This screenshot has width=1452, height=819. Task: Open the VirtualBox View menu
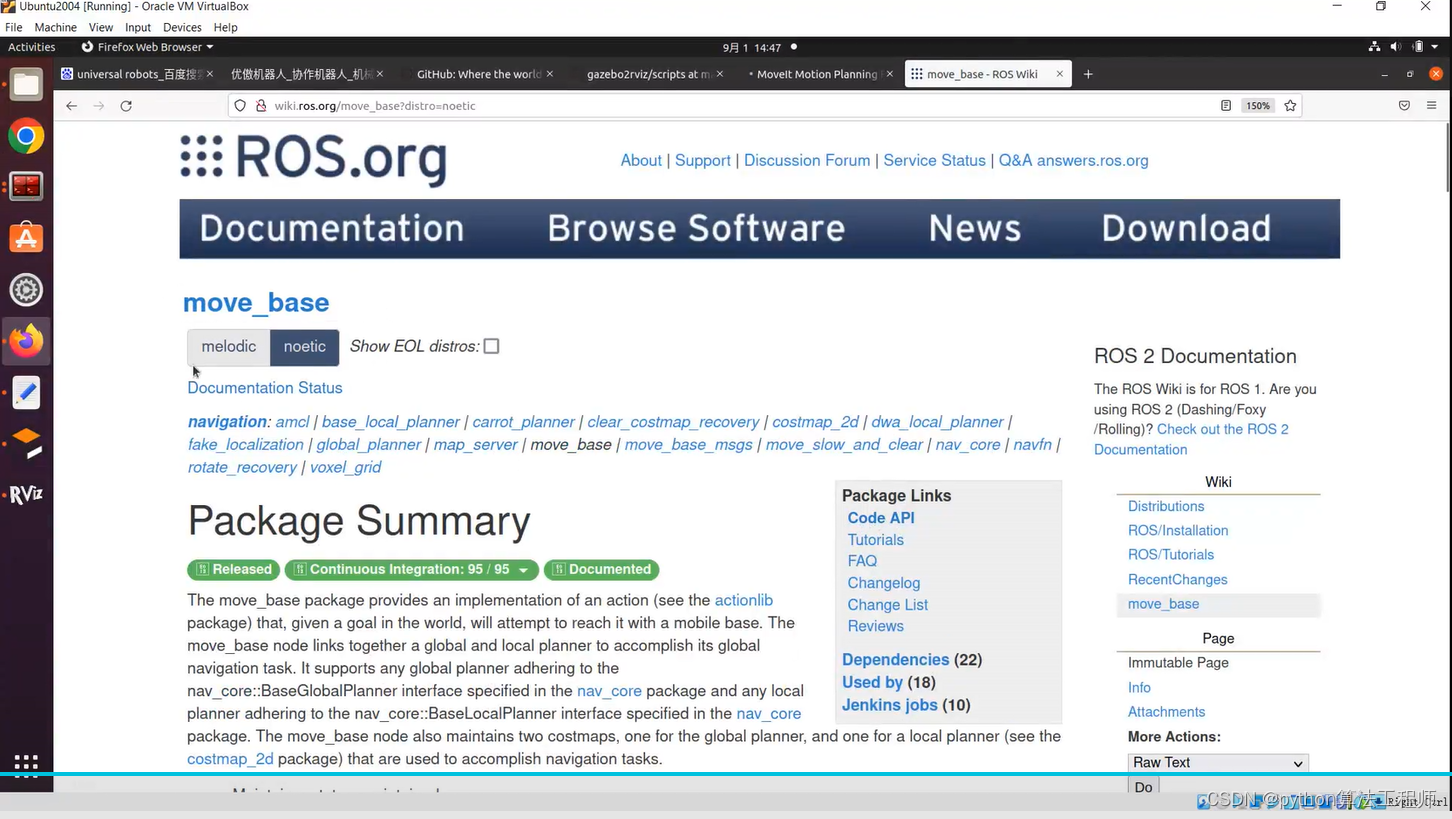pos(101,27)
